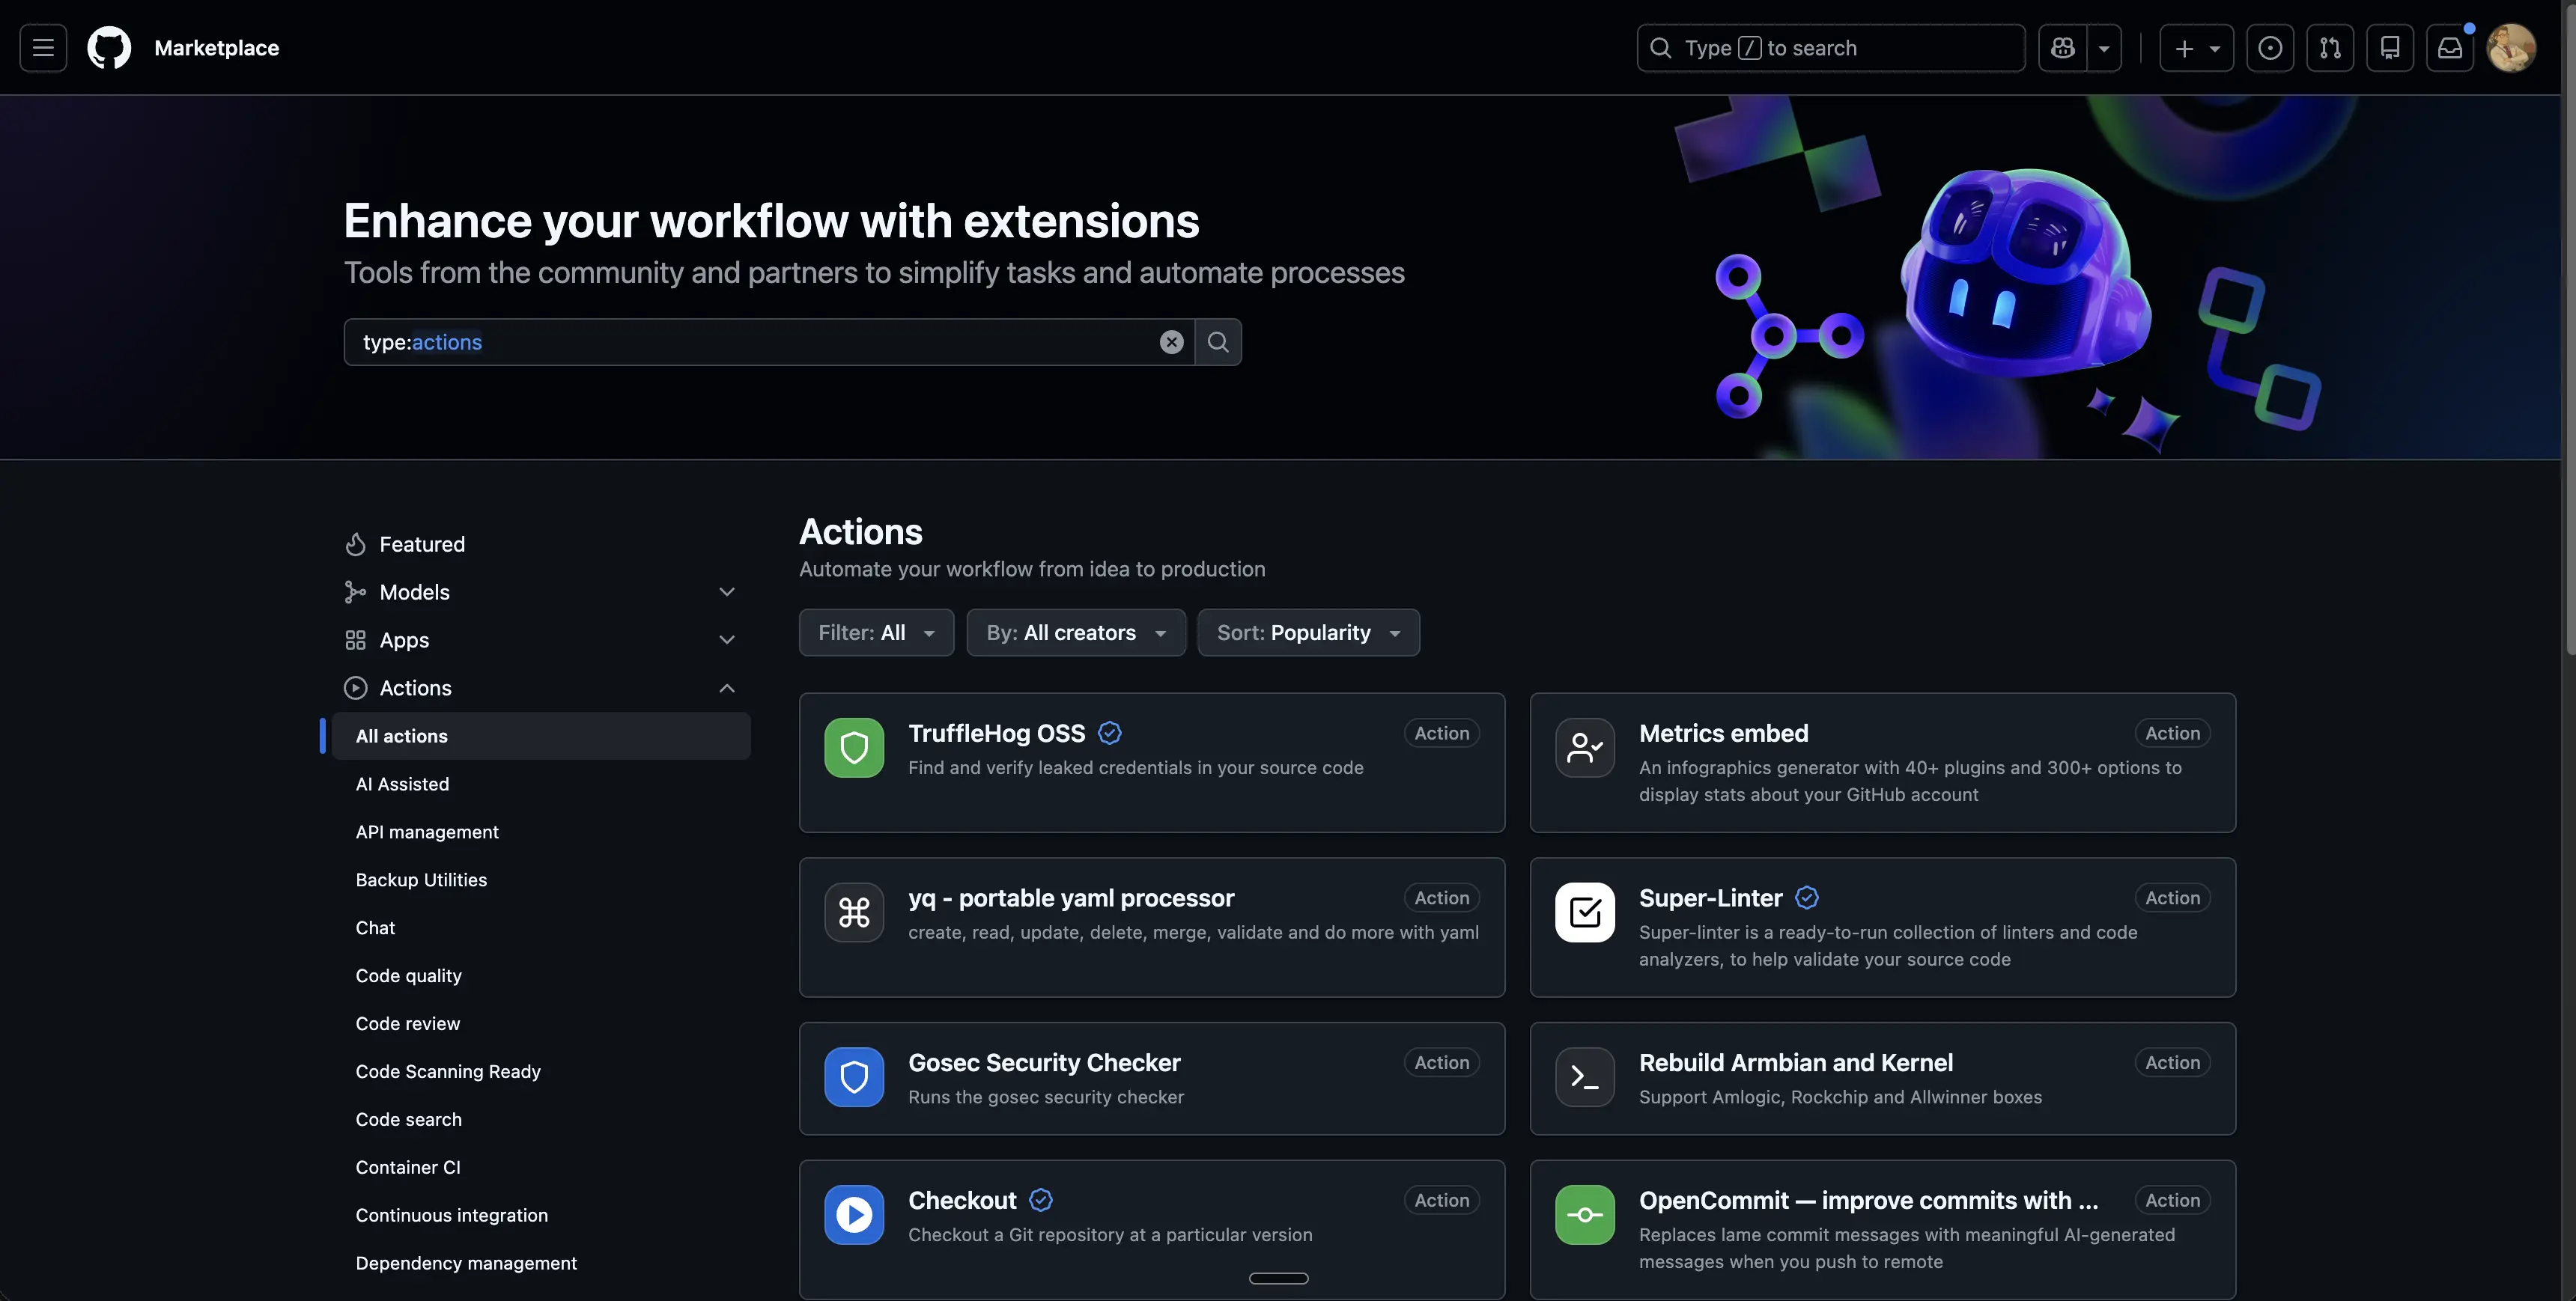The width and height of the screenshot is (2576, 1301).
Task: Expand the Models sidebar section
Action: [727, 592]
